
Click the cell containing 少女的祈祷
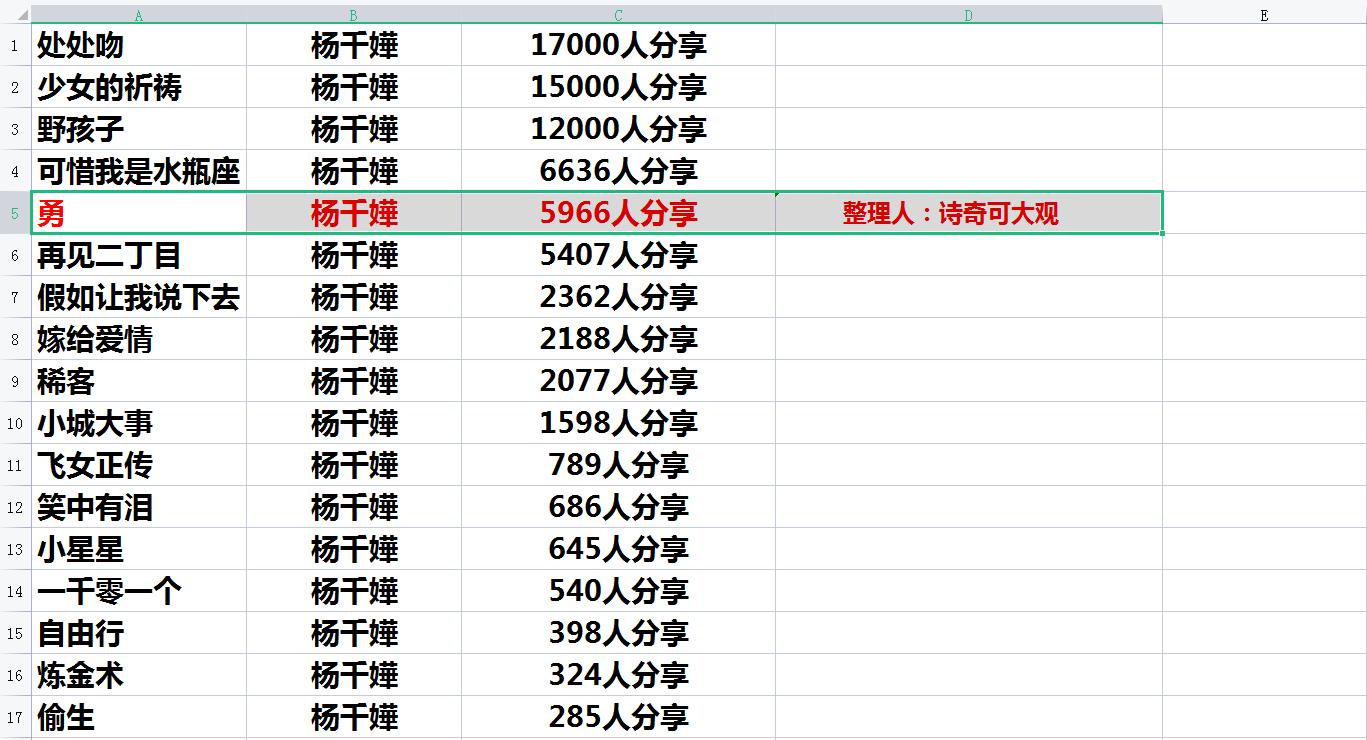point(139,87)
